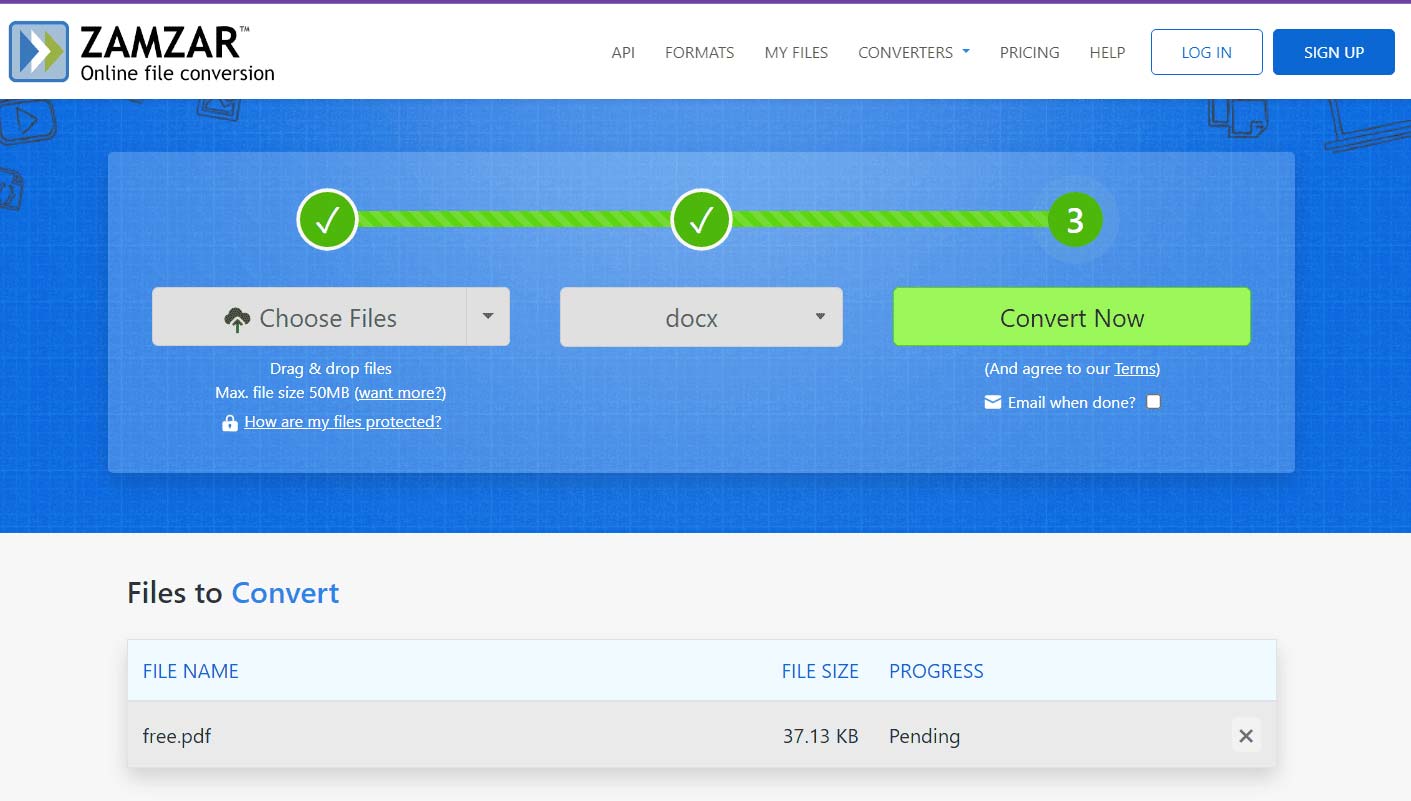Screen dimensions: 1411x801
Task: Click the envelope icon next to Email when done
Action: (x=992, y=401)
